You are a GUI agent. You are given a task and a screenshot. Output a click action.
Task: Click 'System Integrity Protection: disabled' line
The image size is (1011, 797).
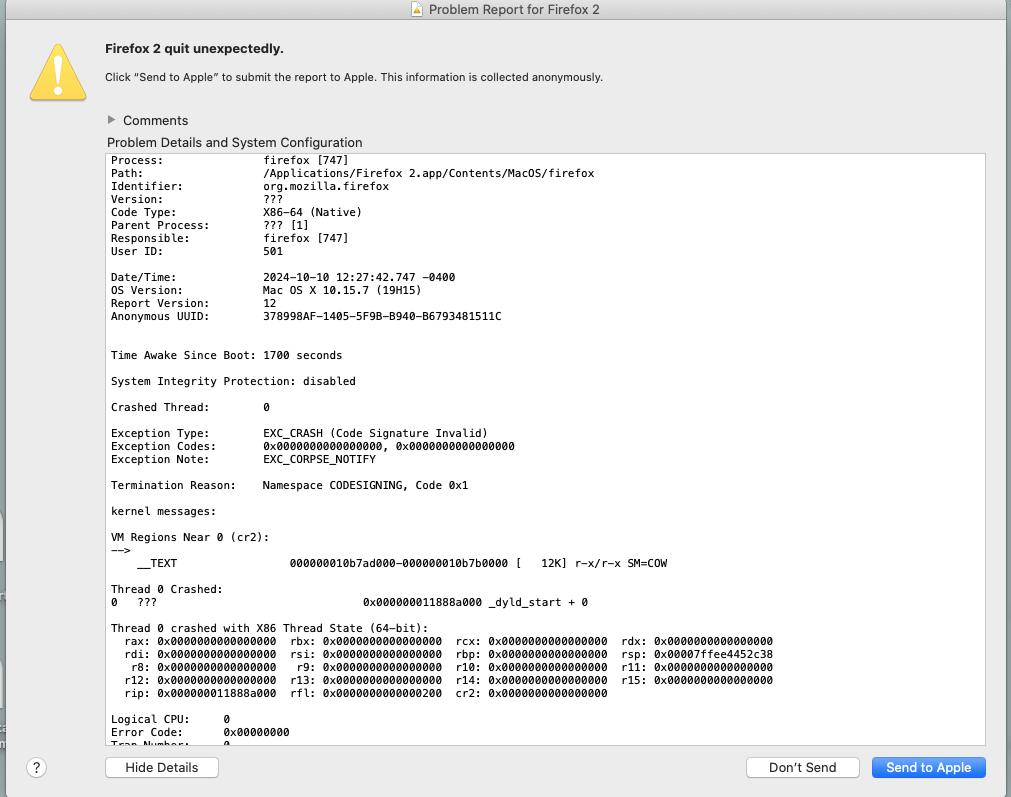(x=233, y=381)
